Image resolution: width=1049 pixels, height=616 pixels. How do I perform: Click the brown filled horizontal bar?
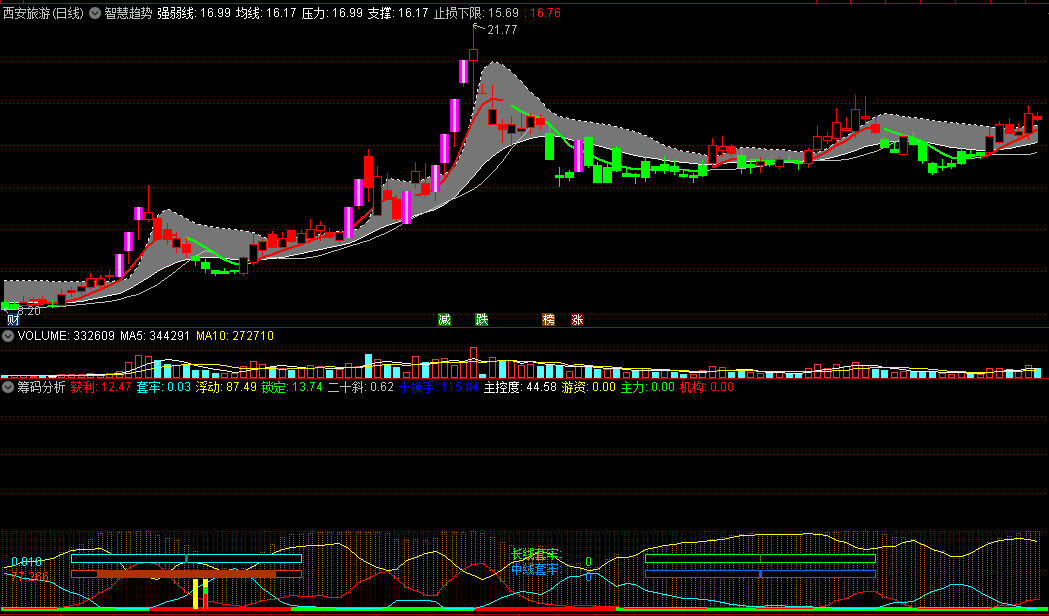point(187,574)
